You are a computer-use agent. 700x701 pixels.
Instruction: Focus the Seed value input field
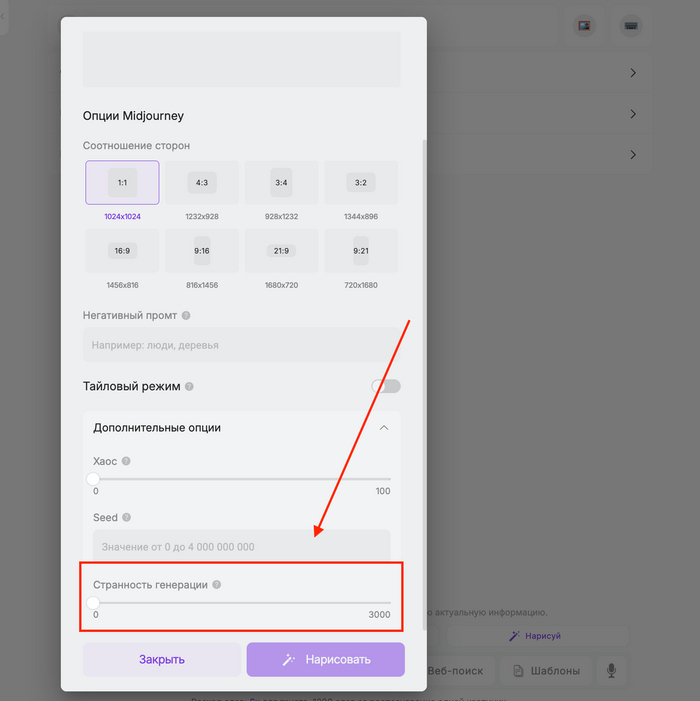[x=241, y=547]
